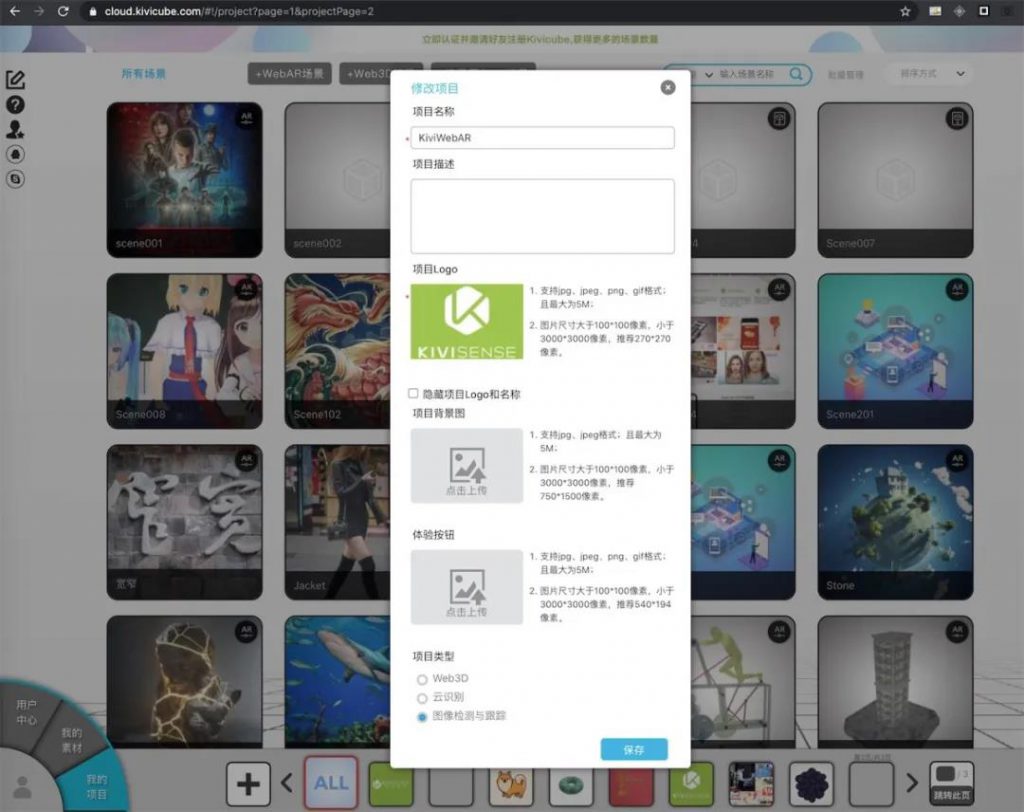The width and height of the screenshot is (1024, 812).
Task: Click the 项目描述 text area
Action: 542,216
